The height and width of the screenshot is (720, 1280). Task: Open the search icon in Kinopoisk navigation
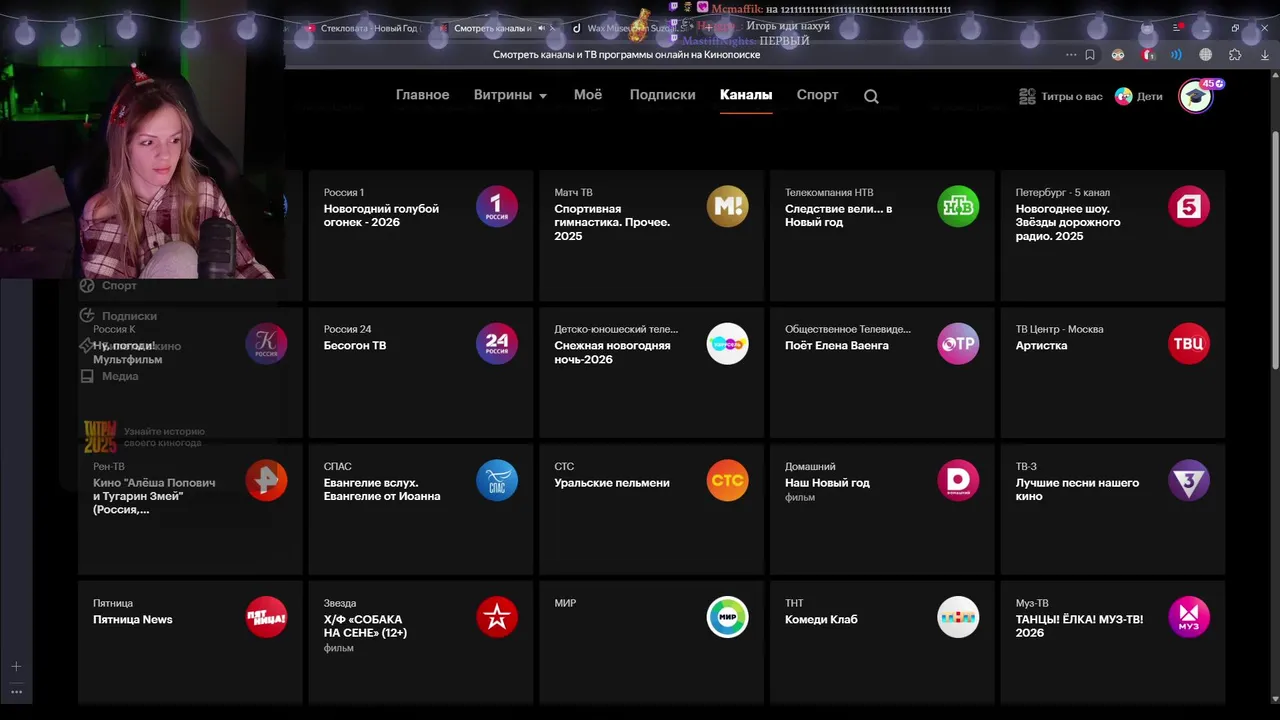click(x=871, y=96)
